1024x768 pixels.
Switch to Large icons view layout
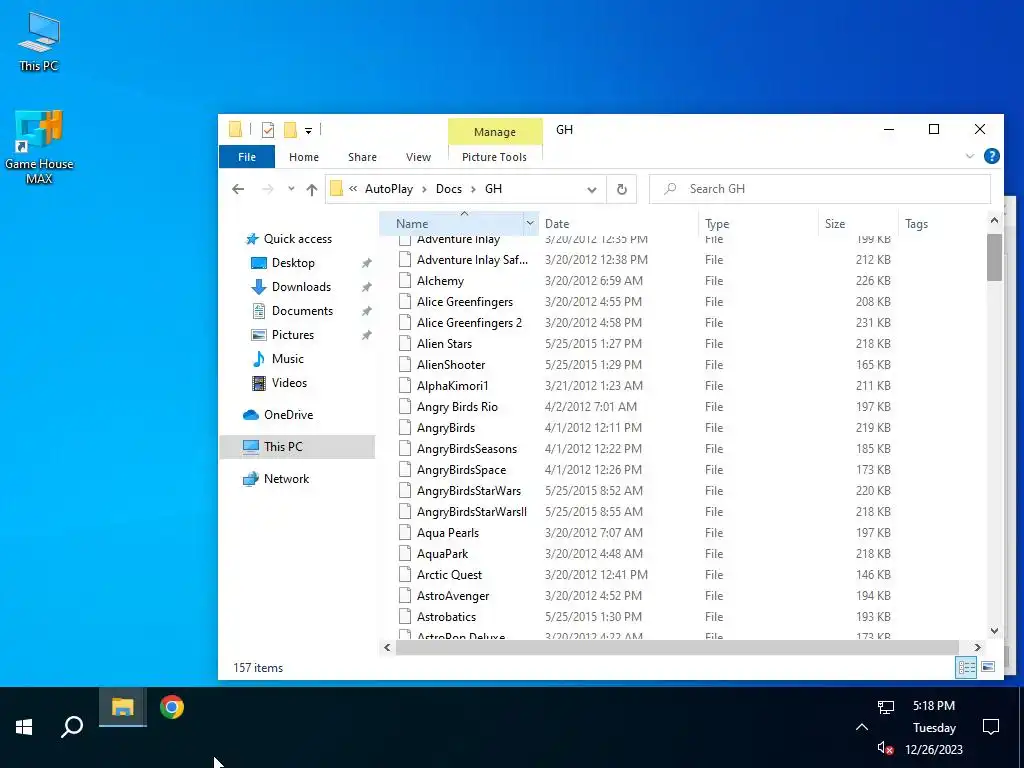point(988,667)
